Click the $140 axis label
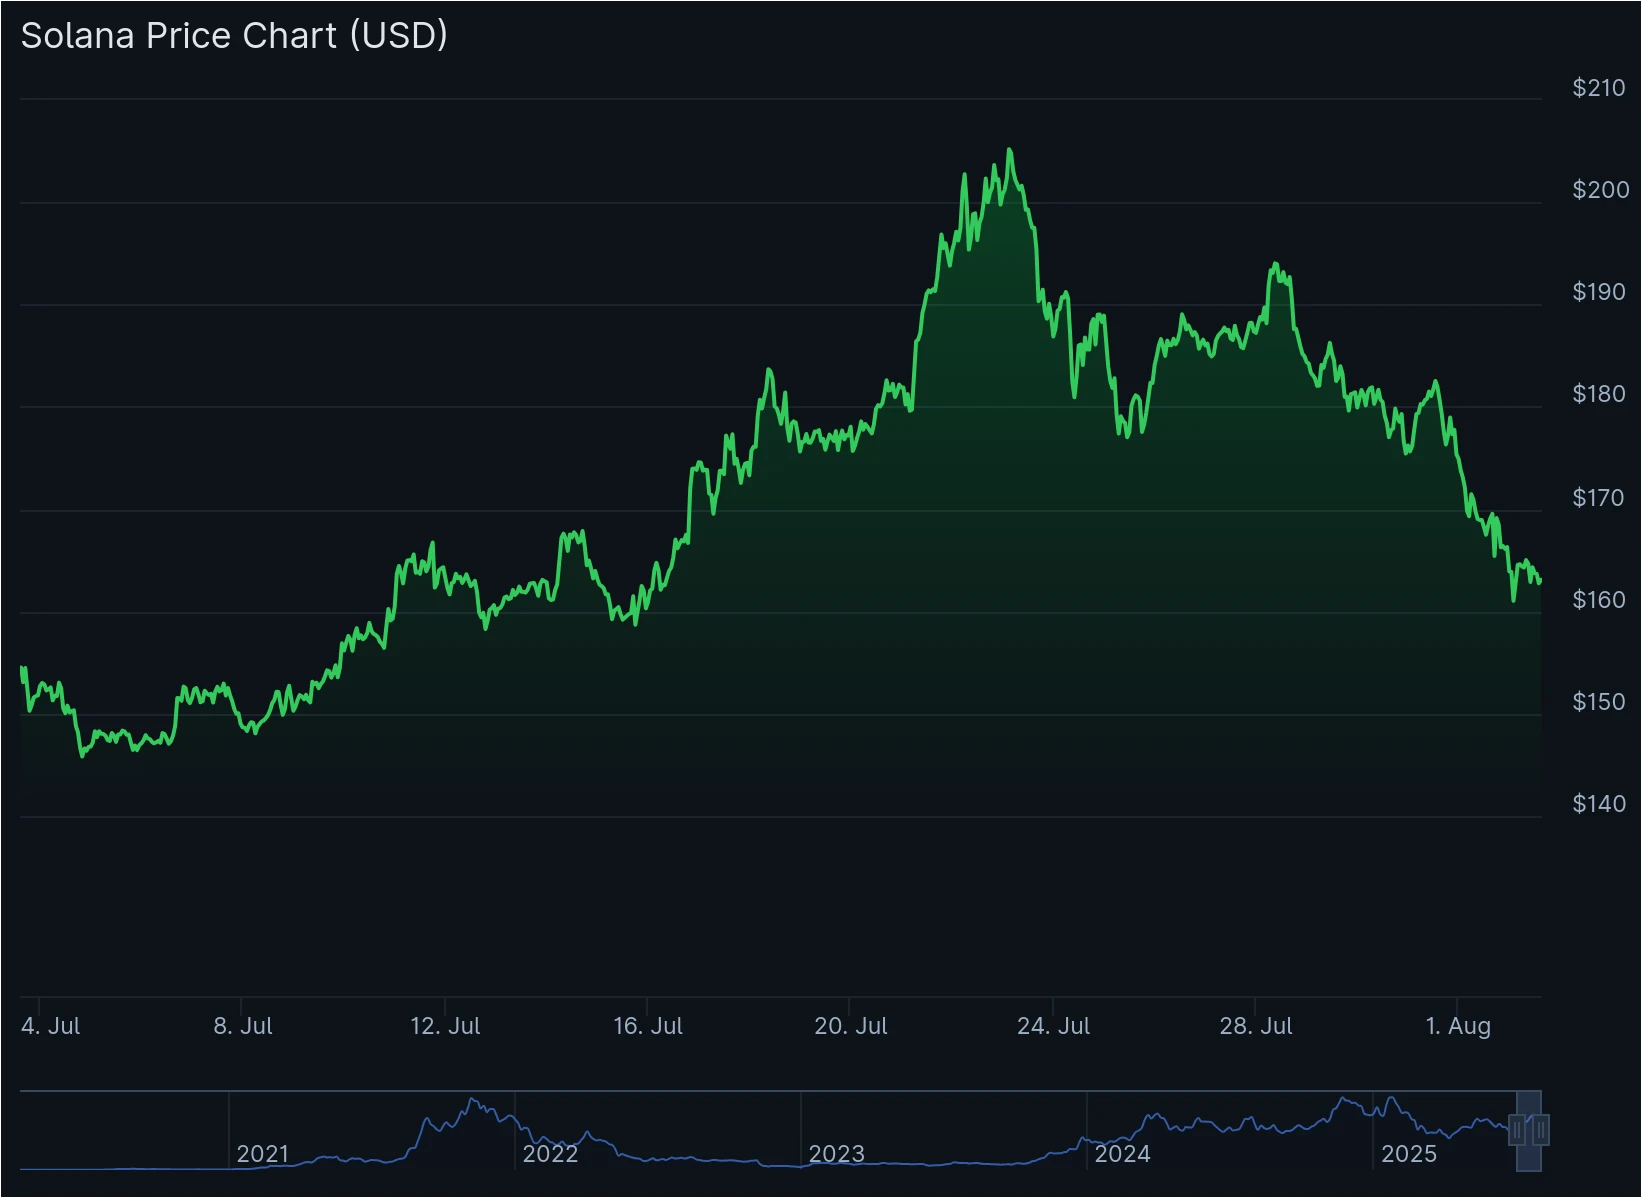Viewport: 1644px width, 1200px height. point(1598,804)
